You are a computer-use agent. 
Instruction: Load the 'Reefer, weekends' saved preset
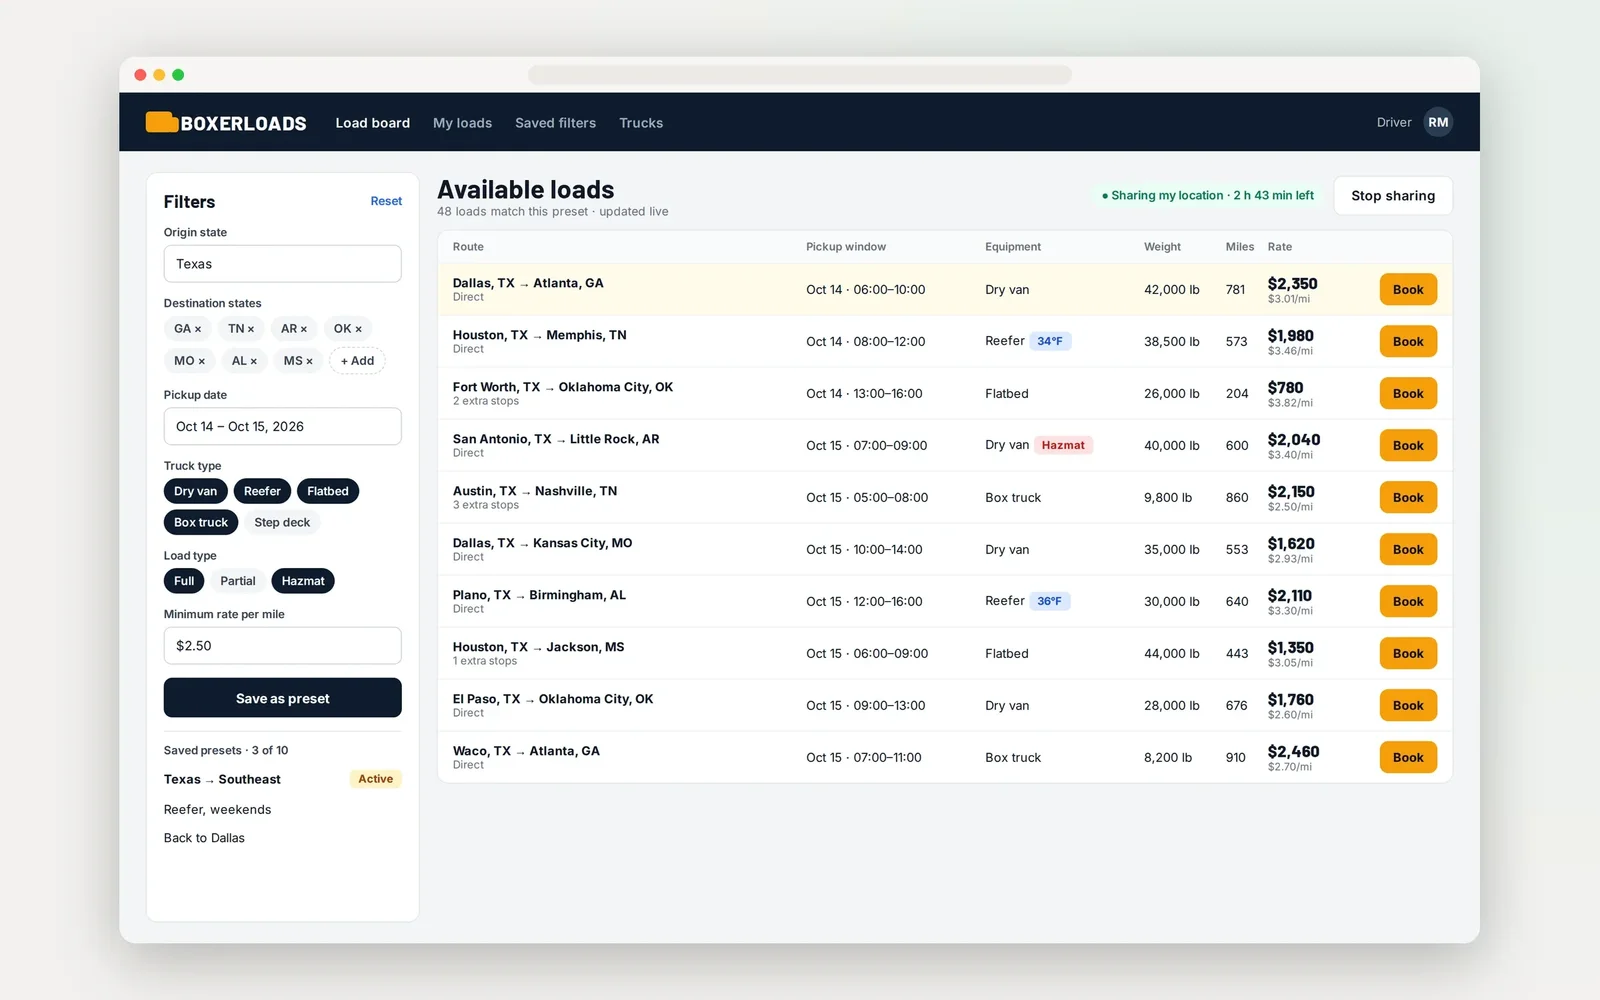(218, 810)
